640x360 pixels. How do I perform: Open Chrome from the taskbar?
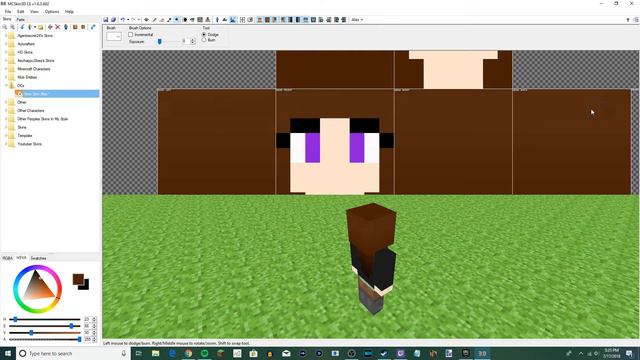click(x=188, y=353)
